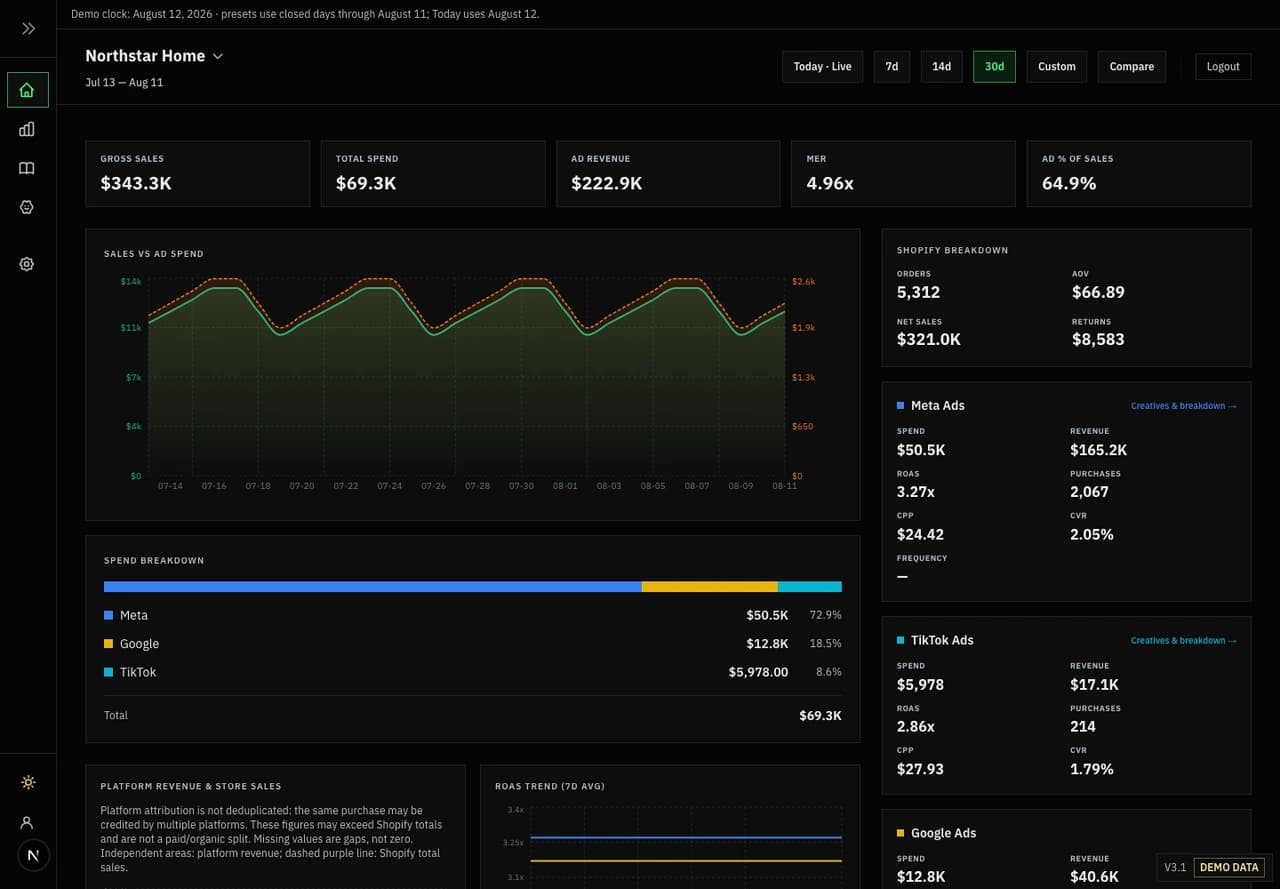Open the book icon in sidebar
This screenshot has width=1280, height=889.
point(27,168)
